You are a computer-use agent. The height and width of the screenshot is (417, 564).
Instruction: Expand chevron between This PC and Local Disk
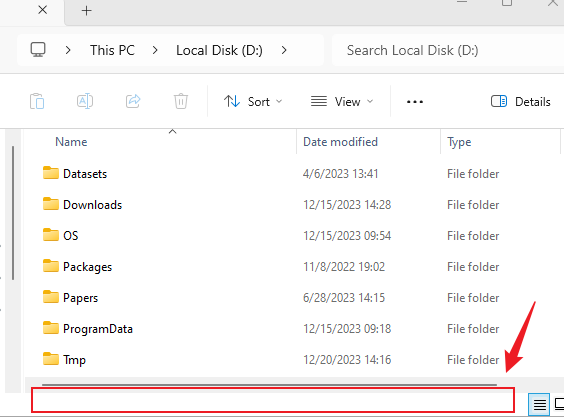[x=155, y=50]
